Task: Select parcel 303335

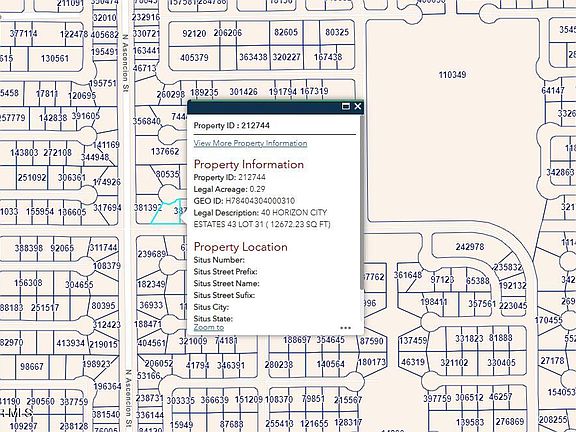Action: (x=181, y=400)
